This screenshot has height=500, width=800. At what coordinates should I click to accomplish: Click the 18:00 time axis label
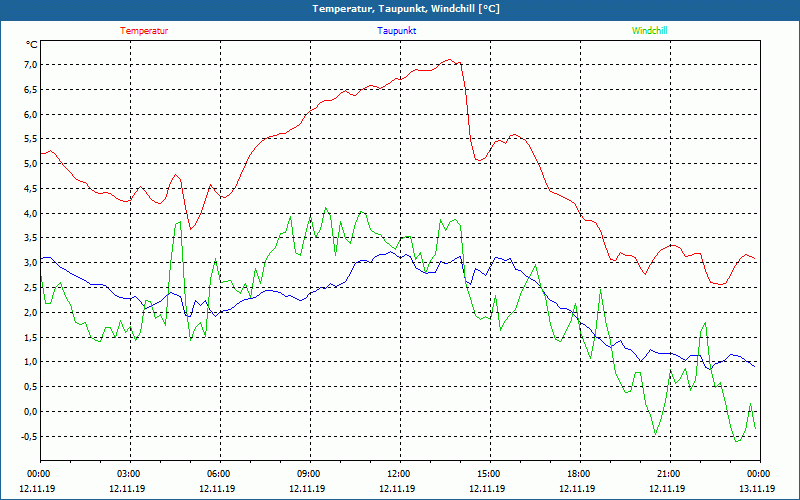(578, 474)
